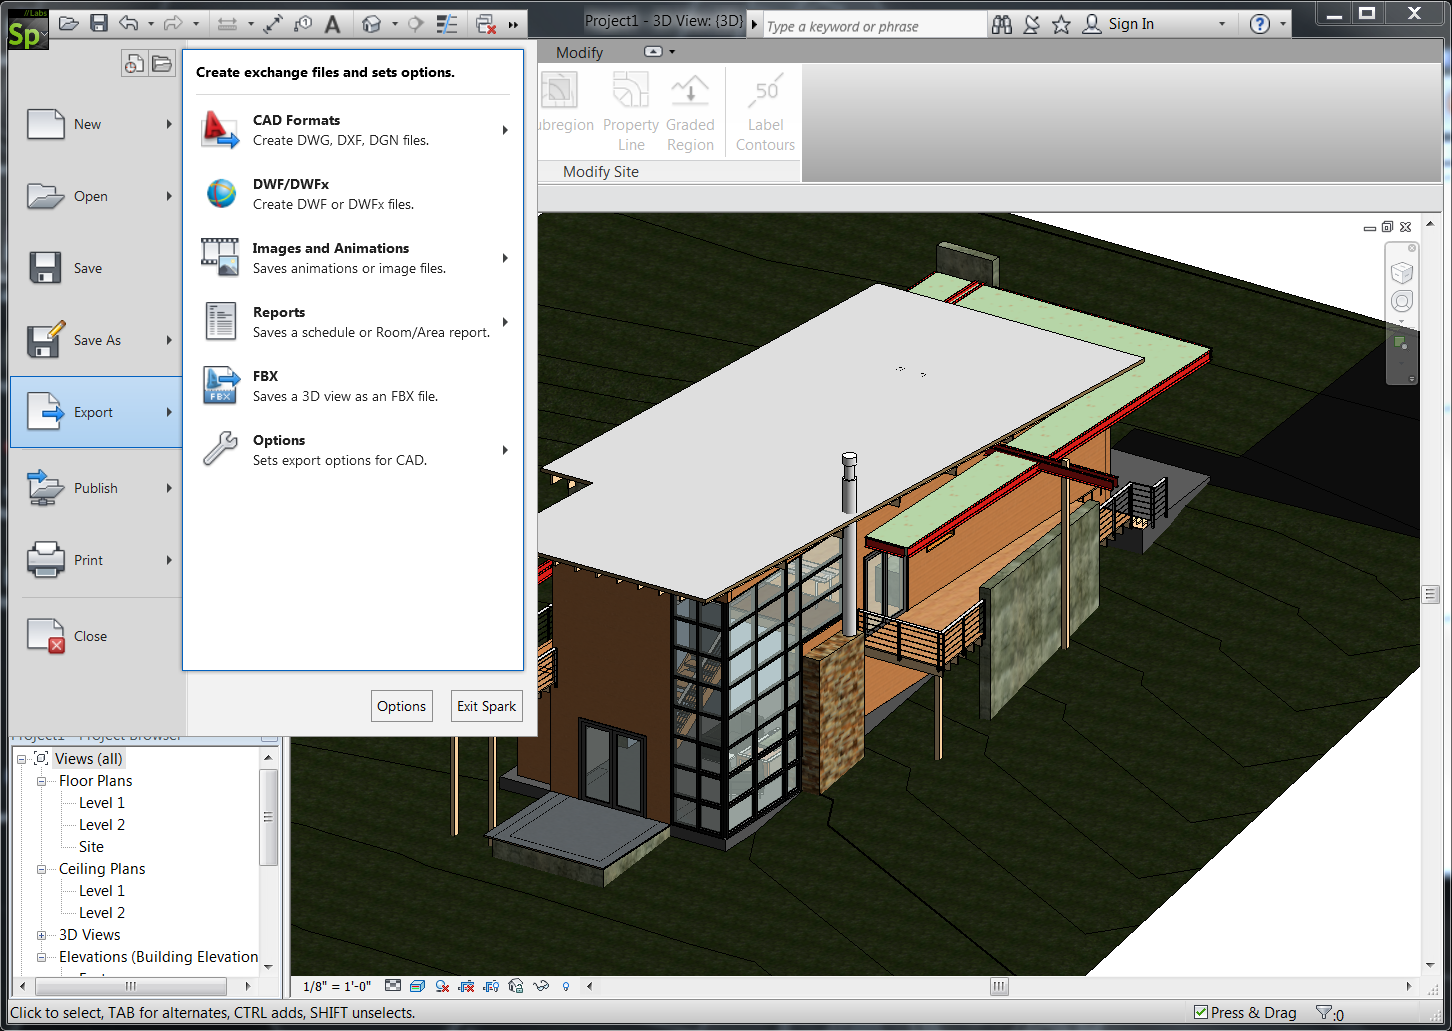Viewport: 1452px width, 1031px height.
Task: Click the Visual Style cube icon in view control bar
Action: click(x=417, y=986)
